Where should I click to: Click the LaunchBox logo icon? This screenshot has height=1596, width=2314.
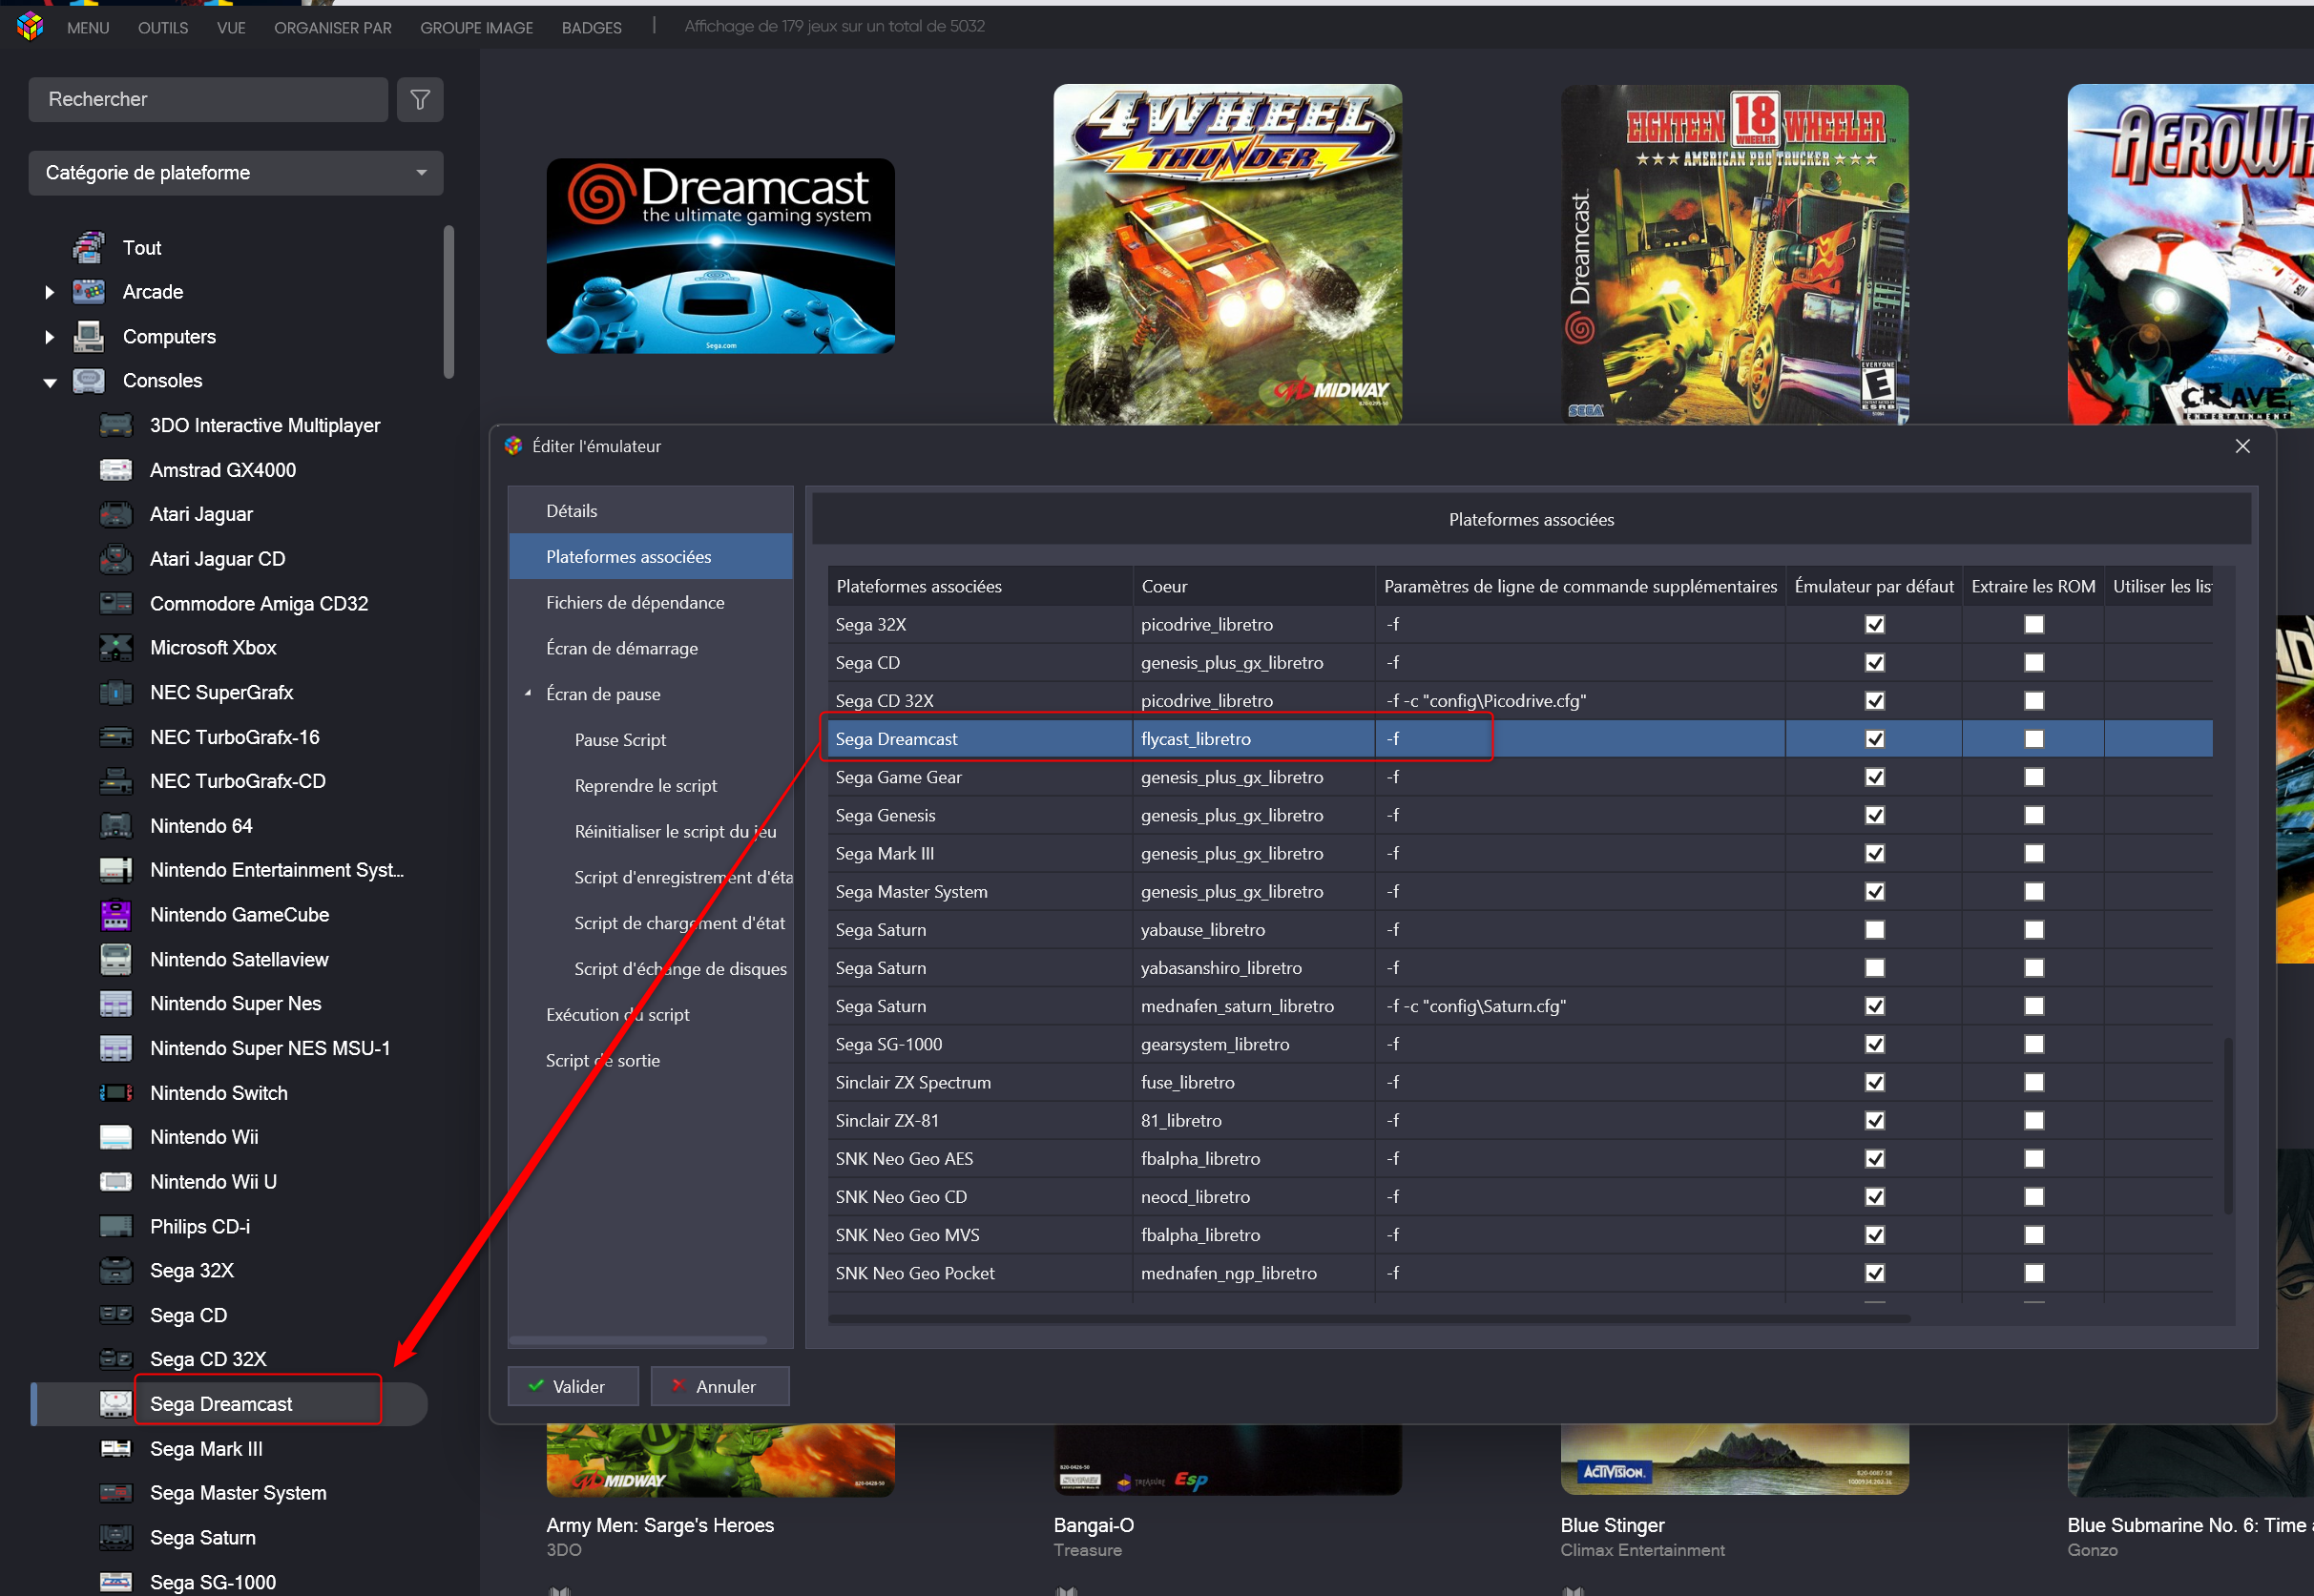pyautogui.click(x=30, y=26)
